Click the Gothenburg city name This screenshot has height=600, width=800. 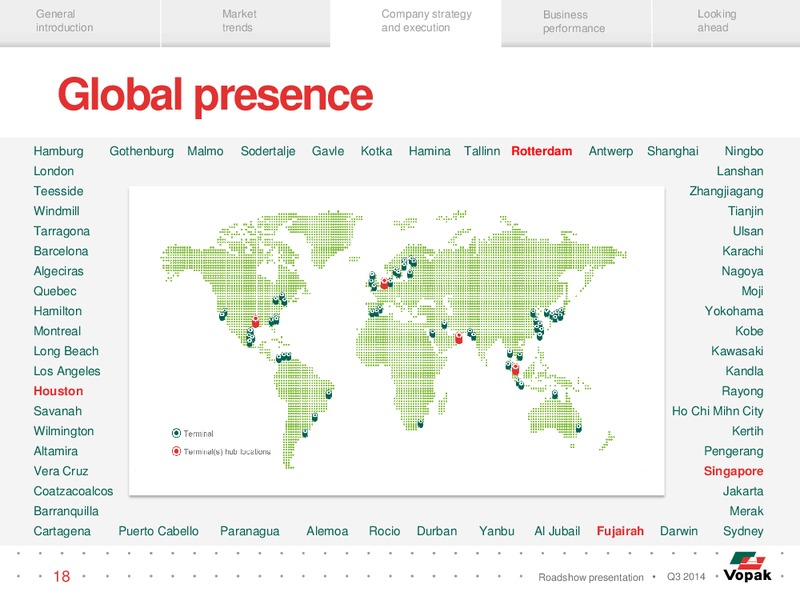click(141, 151)
